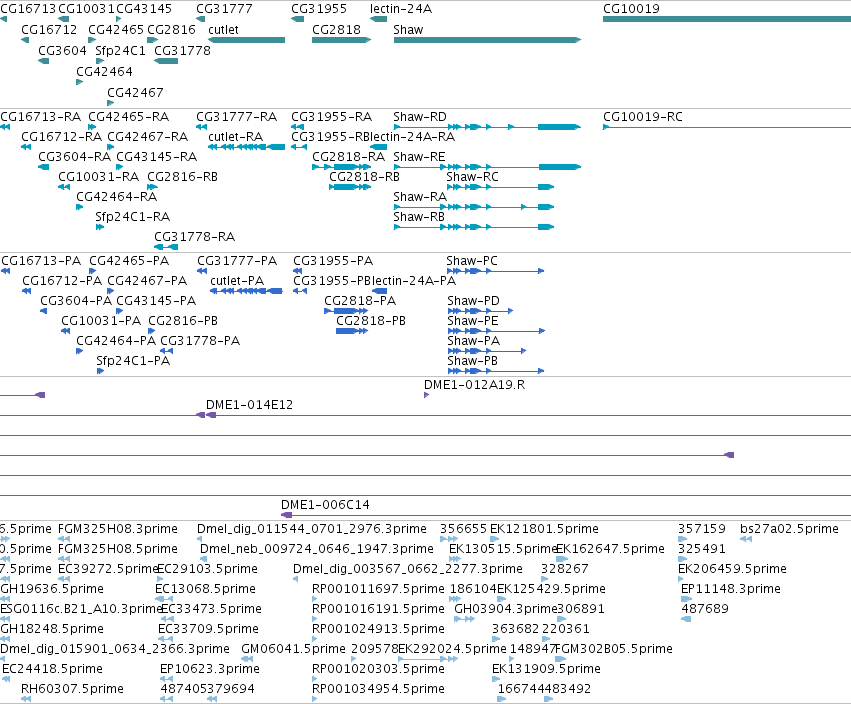The width and height of the screenshot is (851, 704).
Task: Click the EP11148.3prime EST label
Action: pos(731,589)
